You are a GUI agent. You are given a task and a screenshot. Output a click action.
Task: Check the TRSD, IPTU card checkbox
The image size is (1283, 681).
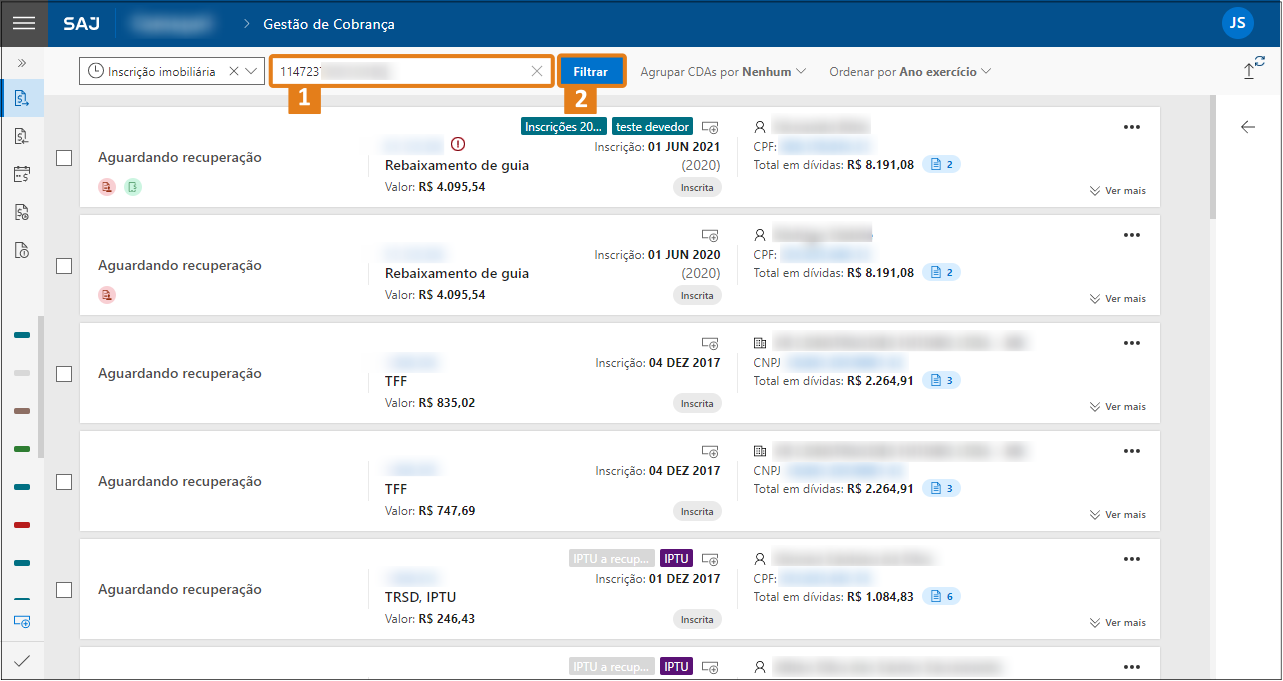click(64, 590)
